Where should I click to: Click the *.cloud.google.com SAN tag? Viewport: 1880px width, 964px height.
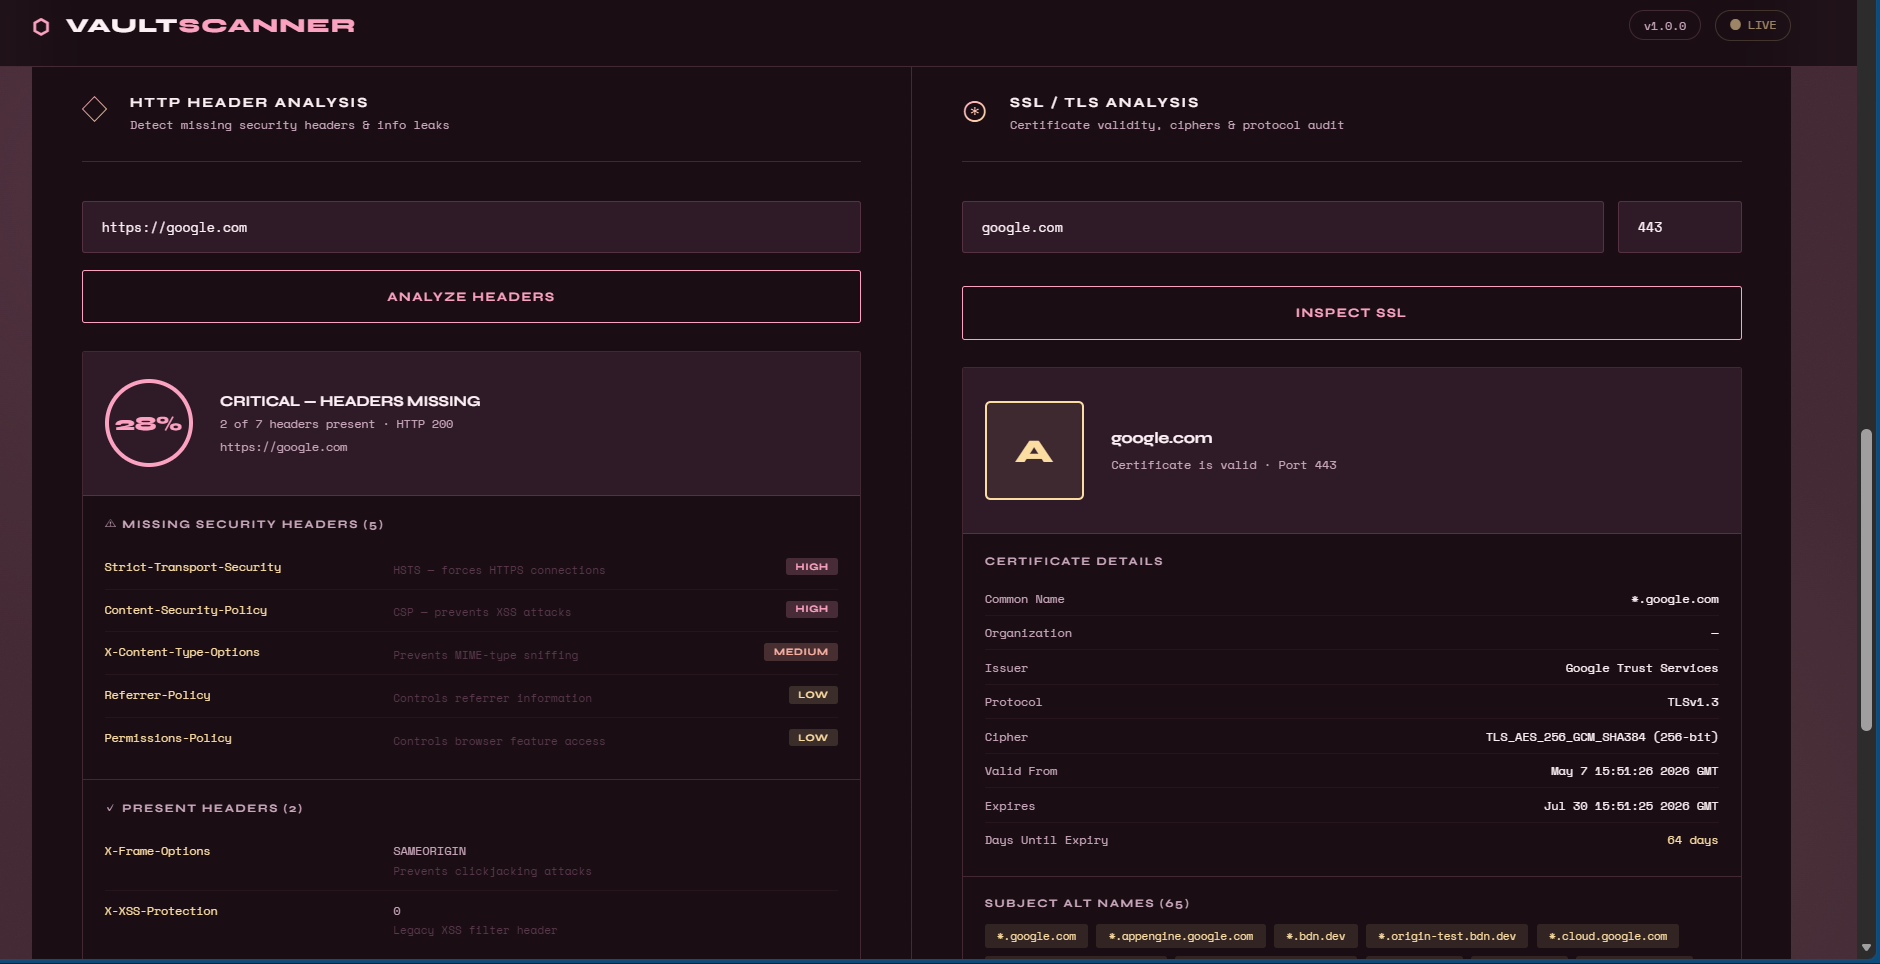coord(1608,937)
